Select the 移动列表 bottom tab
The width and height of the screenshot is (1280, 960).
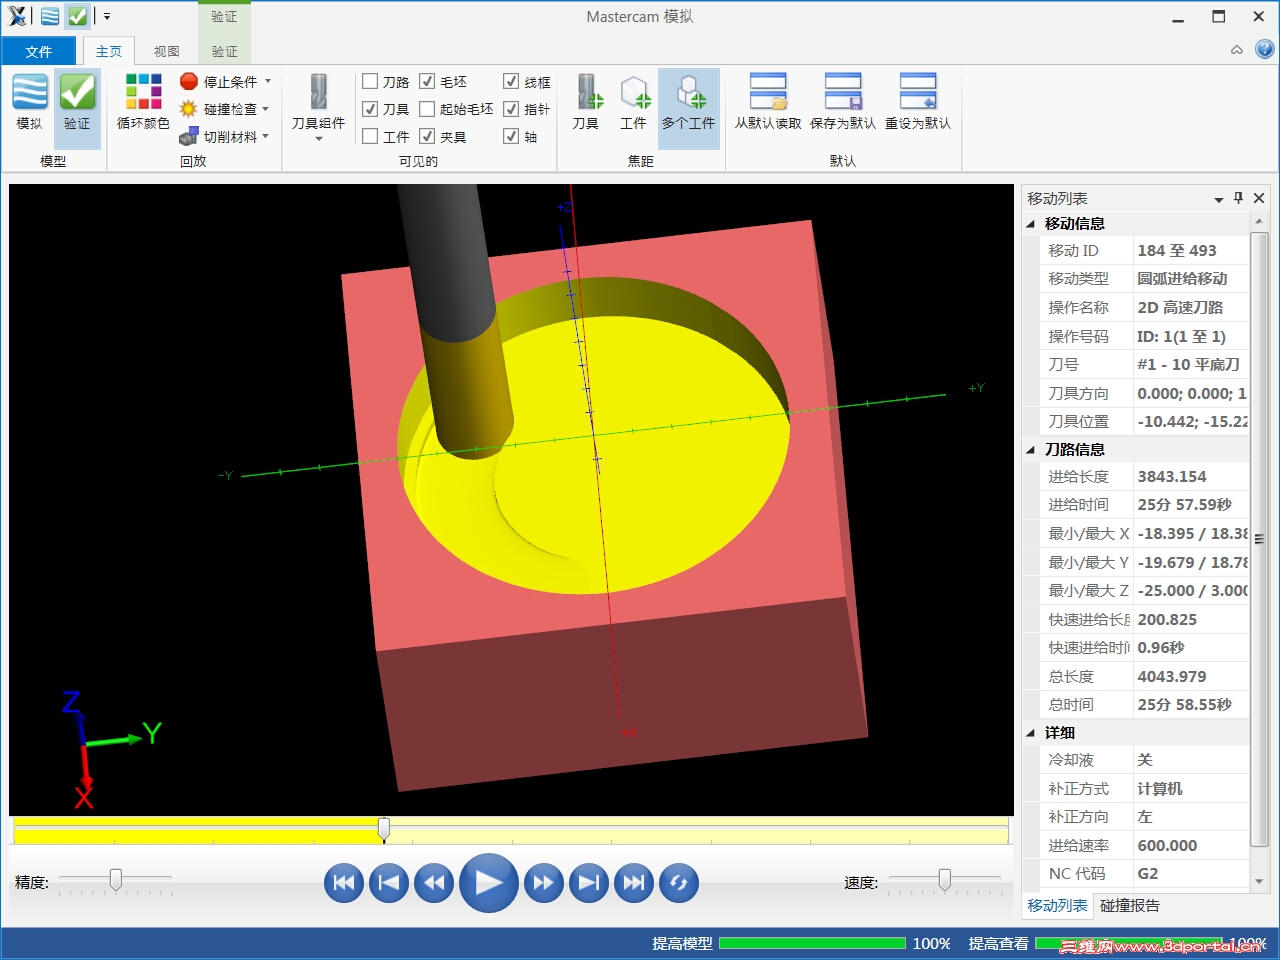tap(1057, 905)
